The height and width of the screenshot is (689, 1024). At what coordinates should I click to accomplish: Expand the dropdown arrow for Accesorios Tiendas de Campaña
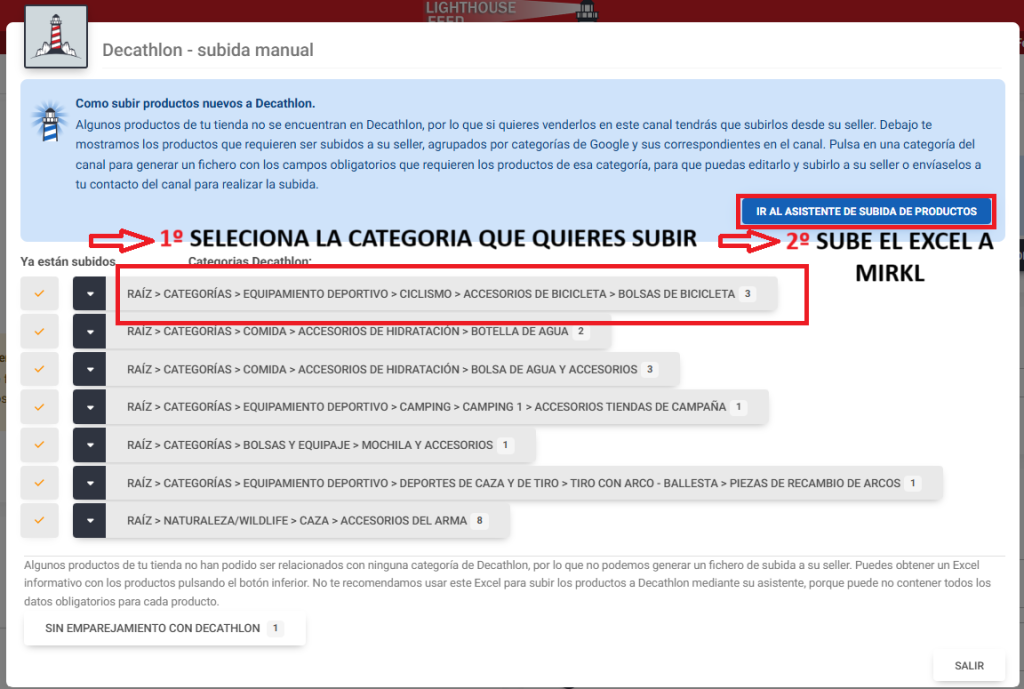pyautogui.click(x=89, y=408)
